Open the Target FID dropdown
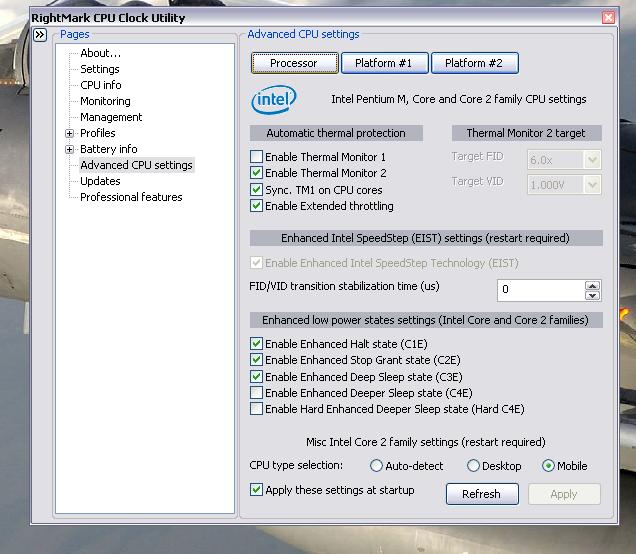Screen dimensions: 636x554 pyautogui.click(x=592, y=160)
